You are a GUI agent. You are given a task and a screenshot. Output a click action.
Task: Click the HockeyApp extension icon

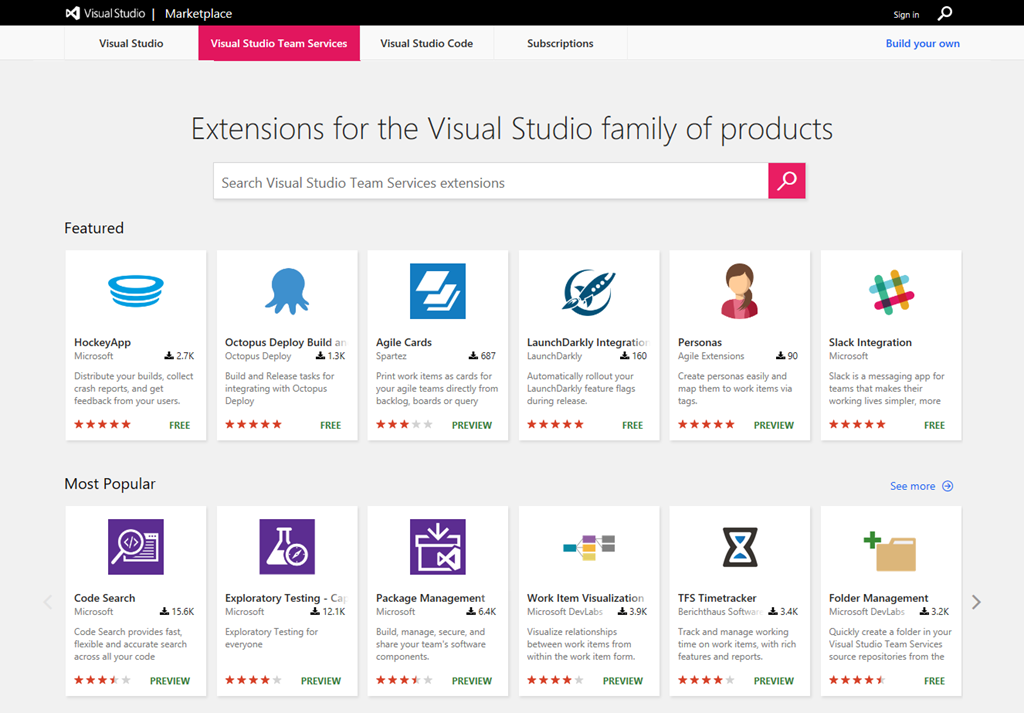pyautogui.click(x=136, y=291)
